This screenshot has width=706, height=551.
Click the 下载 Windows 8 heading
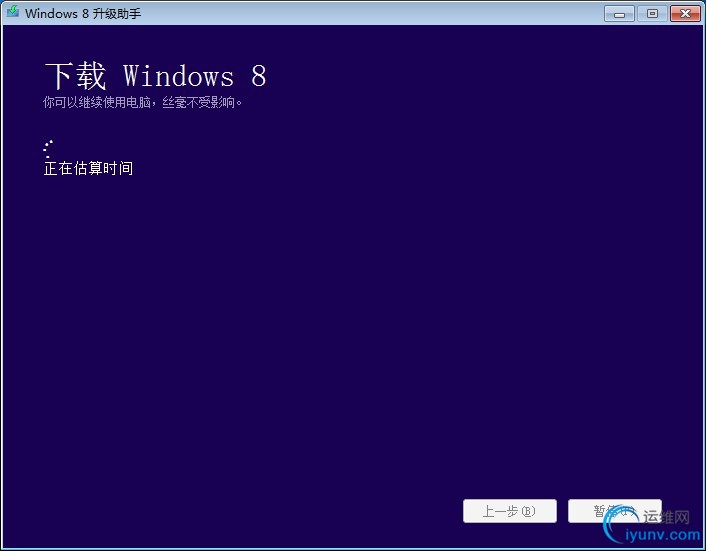coord(155,75)
